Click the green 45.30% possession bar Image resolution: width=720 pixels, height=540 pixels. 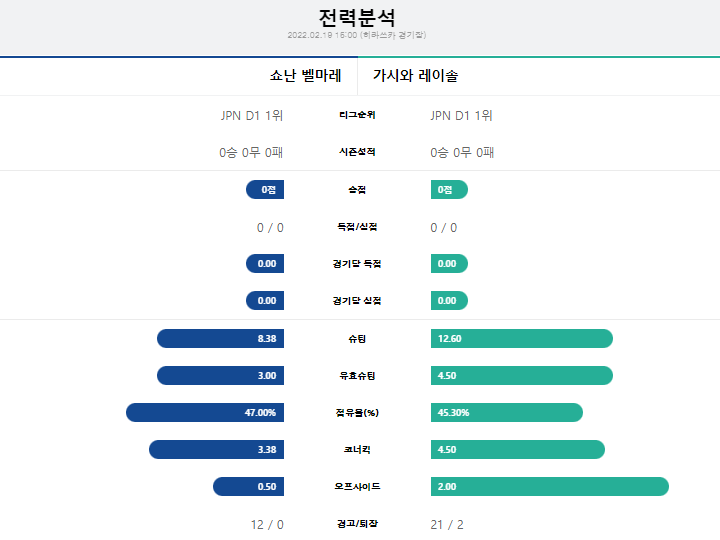506,412
